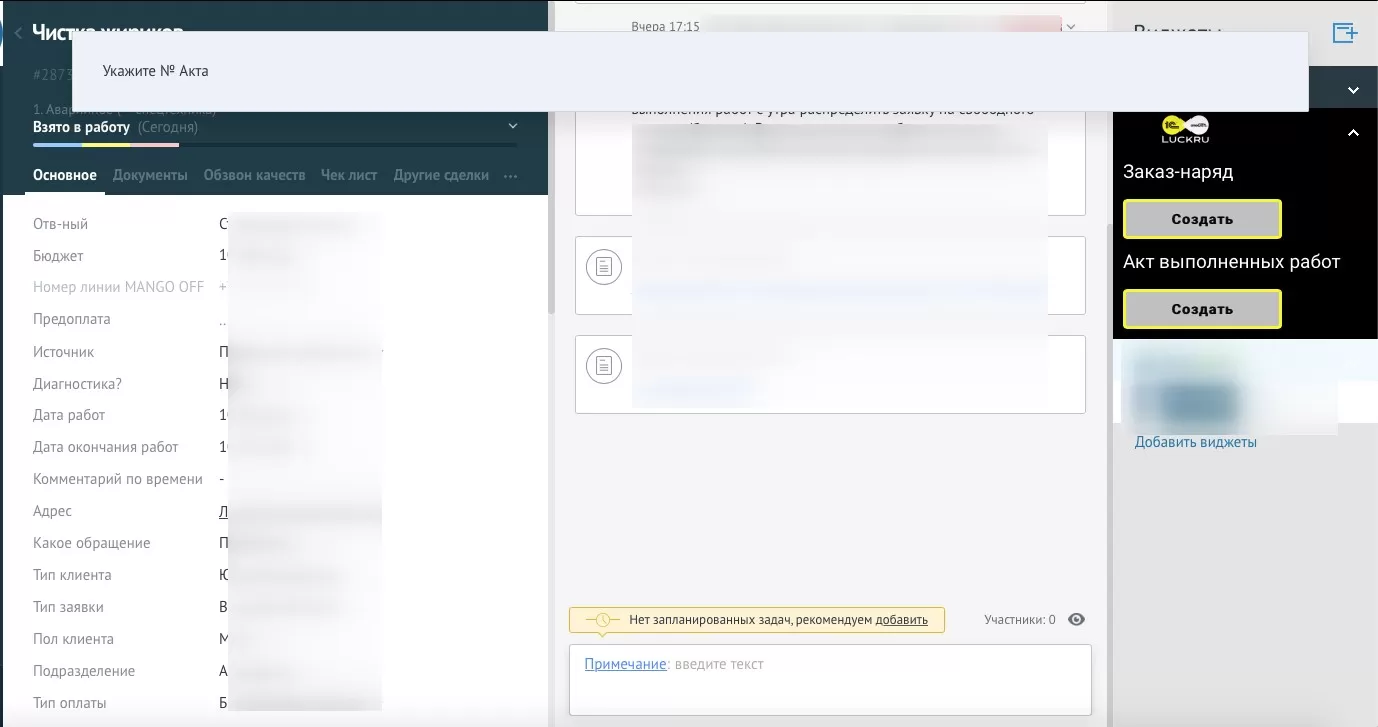The image size is (1378, 727).
Task: Switch to the Документы tab
Action: pos(150,175)
